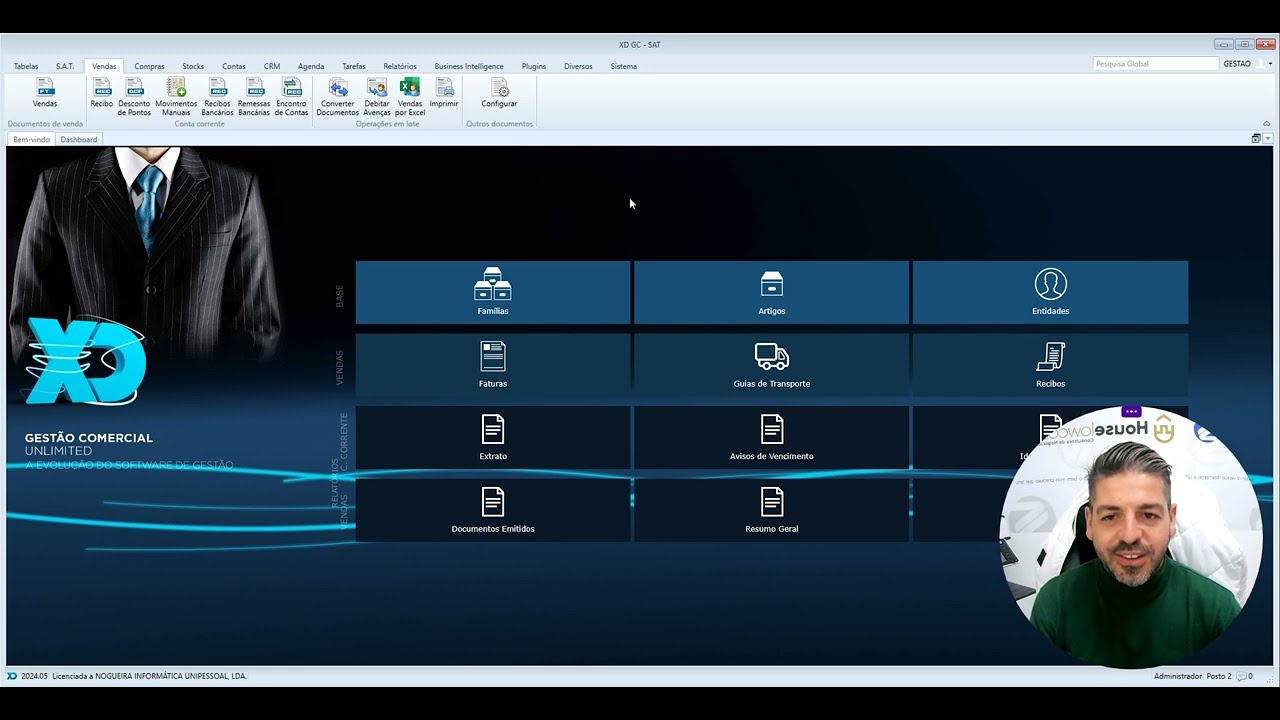1280x720 pixels.
Task: Open the Sistema ribbon tab
Action: 624,66
